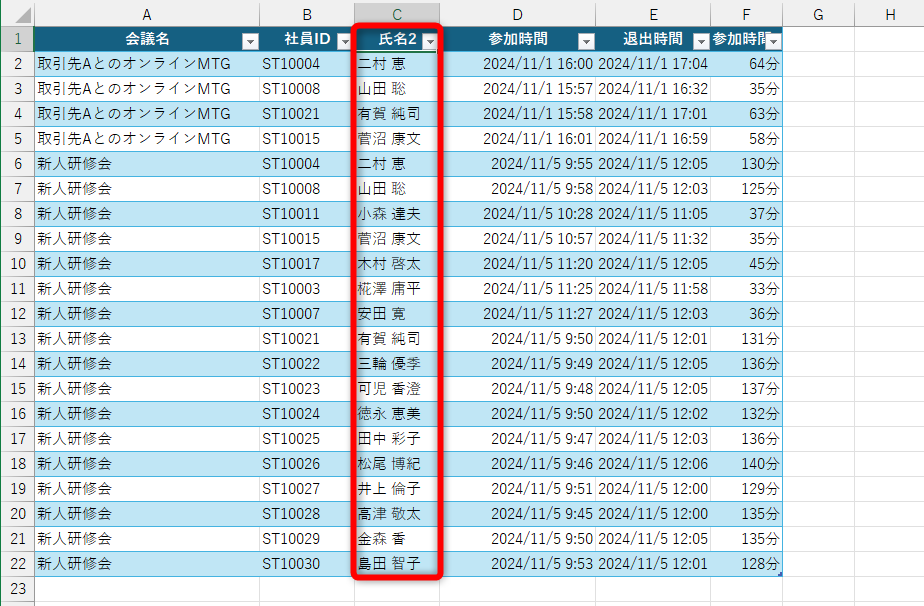Select column H header
The image size is (924, 606).
pos(890,15)
